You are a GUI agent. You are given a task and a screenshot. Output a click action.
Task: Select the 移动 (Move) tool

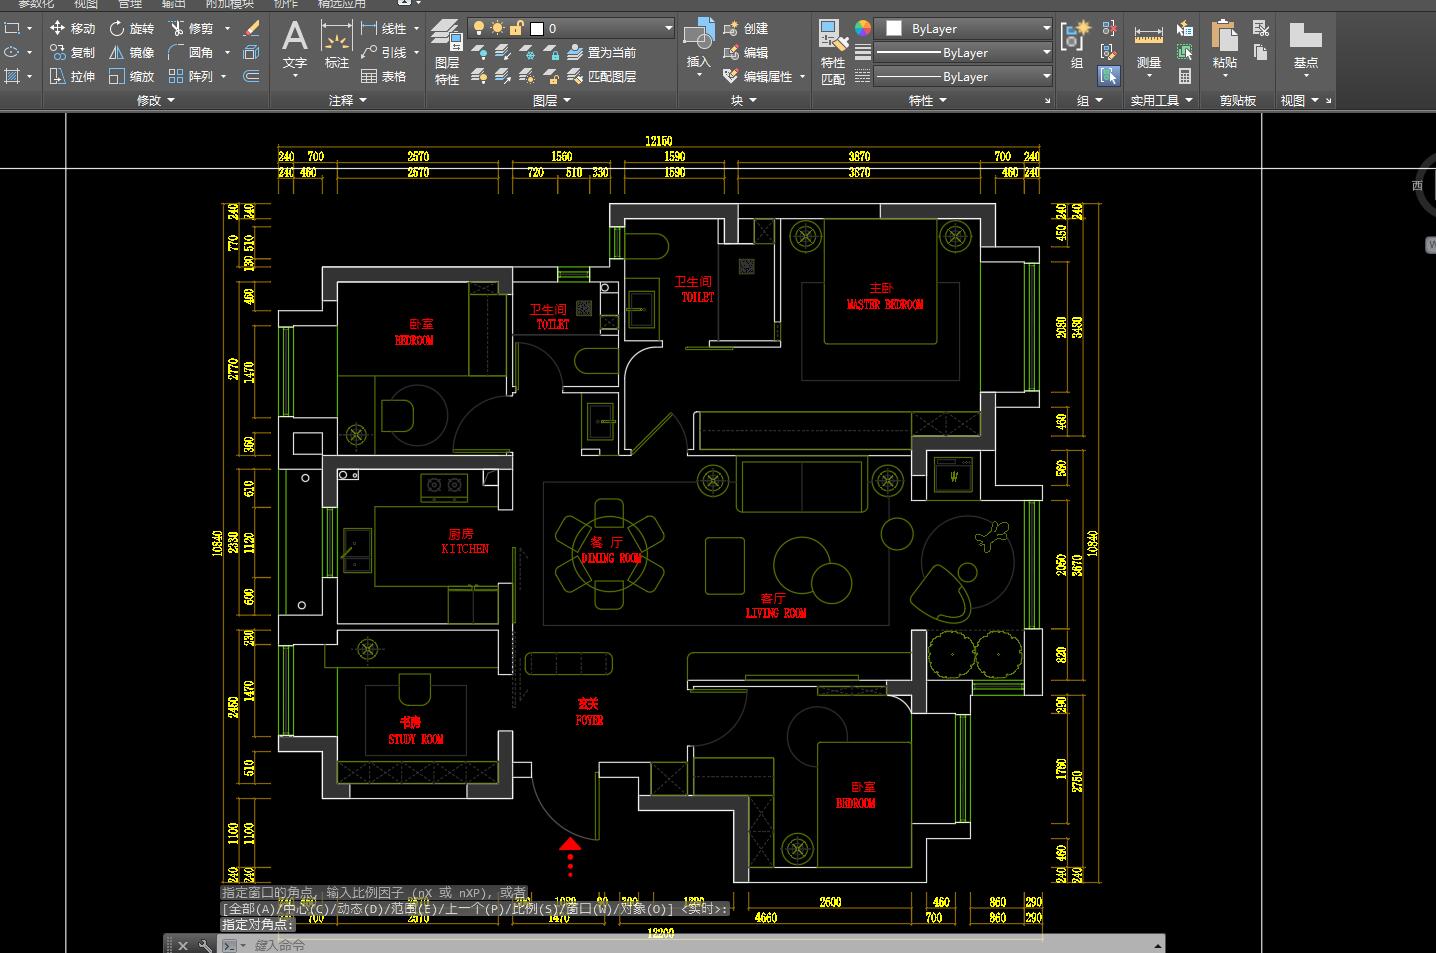tap(72, 28)
